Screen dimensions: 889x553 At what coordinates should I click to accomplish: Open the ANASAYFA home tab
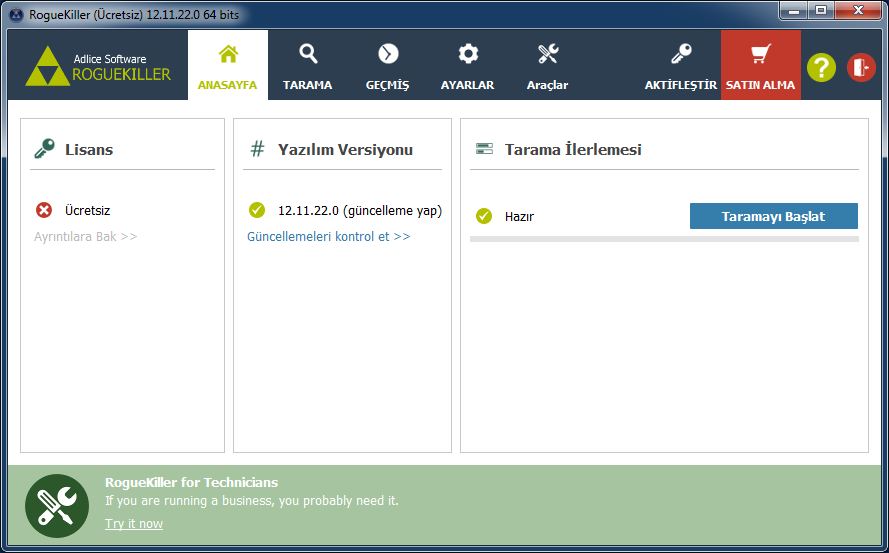227,65
